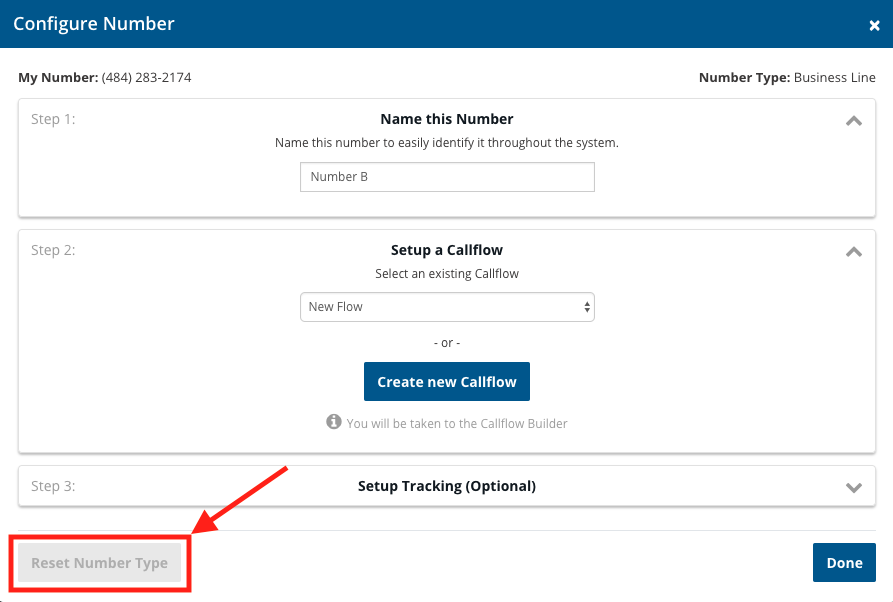Click the info icon beside Callflow Builder note
The width and height of the screenshot is (893, 602).
(334, 422)
